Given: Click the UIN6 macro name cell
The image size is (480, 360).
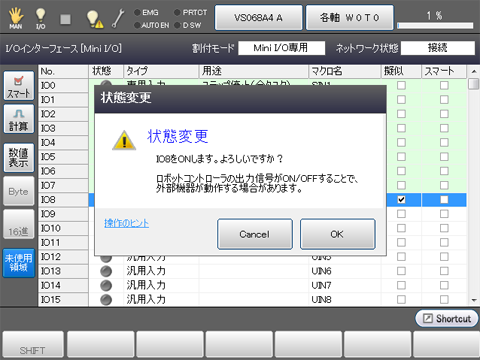Looking at the screenshot, I should click(345, 271).
